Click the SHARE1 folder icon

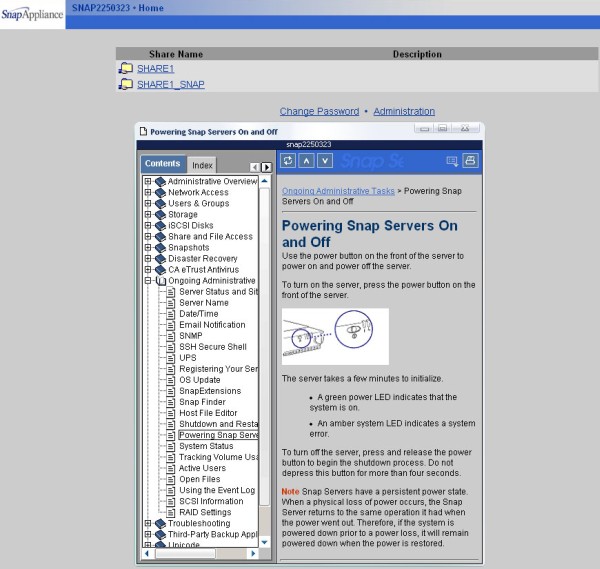coord(126,68)
